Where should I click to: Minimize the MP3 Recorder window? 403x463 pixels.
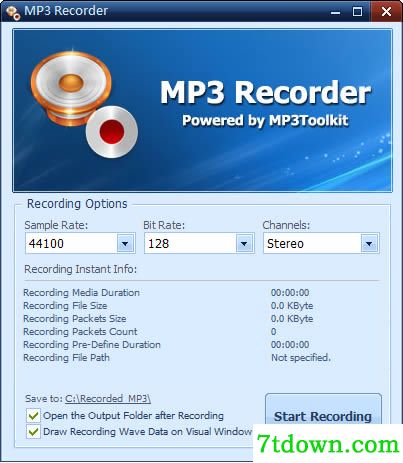(336, 12)
